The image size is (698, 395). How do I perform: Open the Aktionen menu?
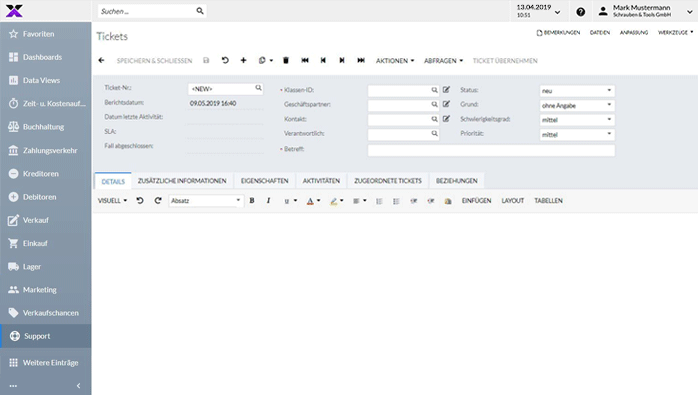[x=395, y=61]
